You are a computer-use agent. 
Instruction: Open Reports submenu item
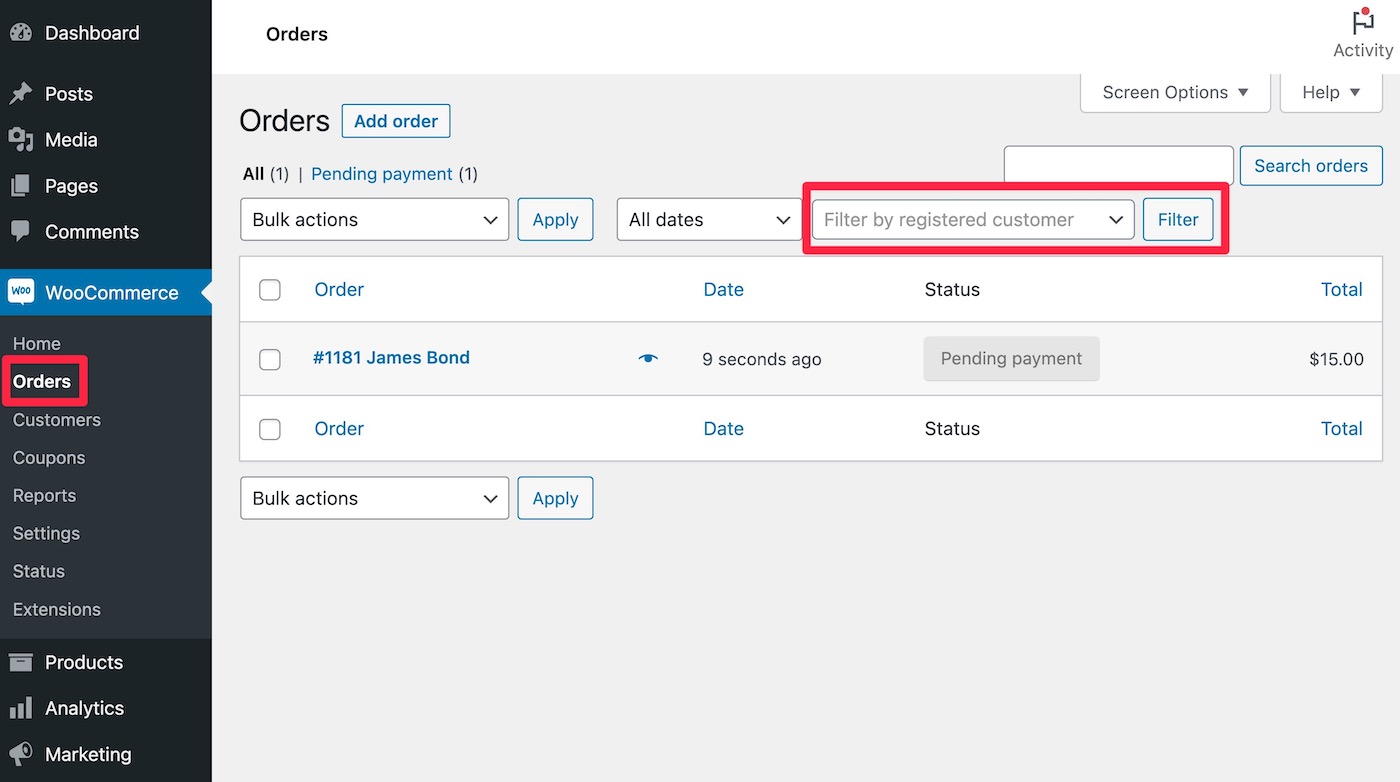coord(44,496)
